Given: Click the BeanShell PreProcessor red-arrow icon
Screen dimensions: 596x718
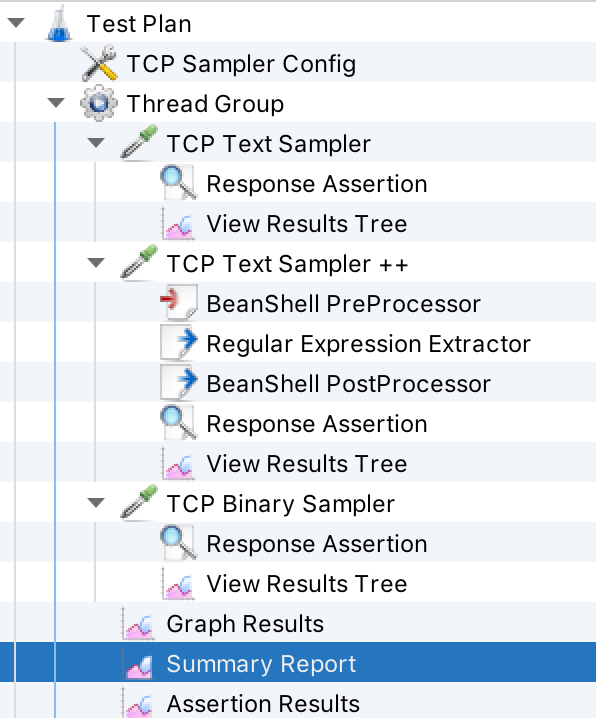Looking at the screenshot, I should [179, 302].
